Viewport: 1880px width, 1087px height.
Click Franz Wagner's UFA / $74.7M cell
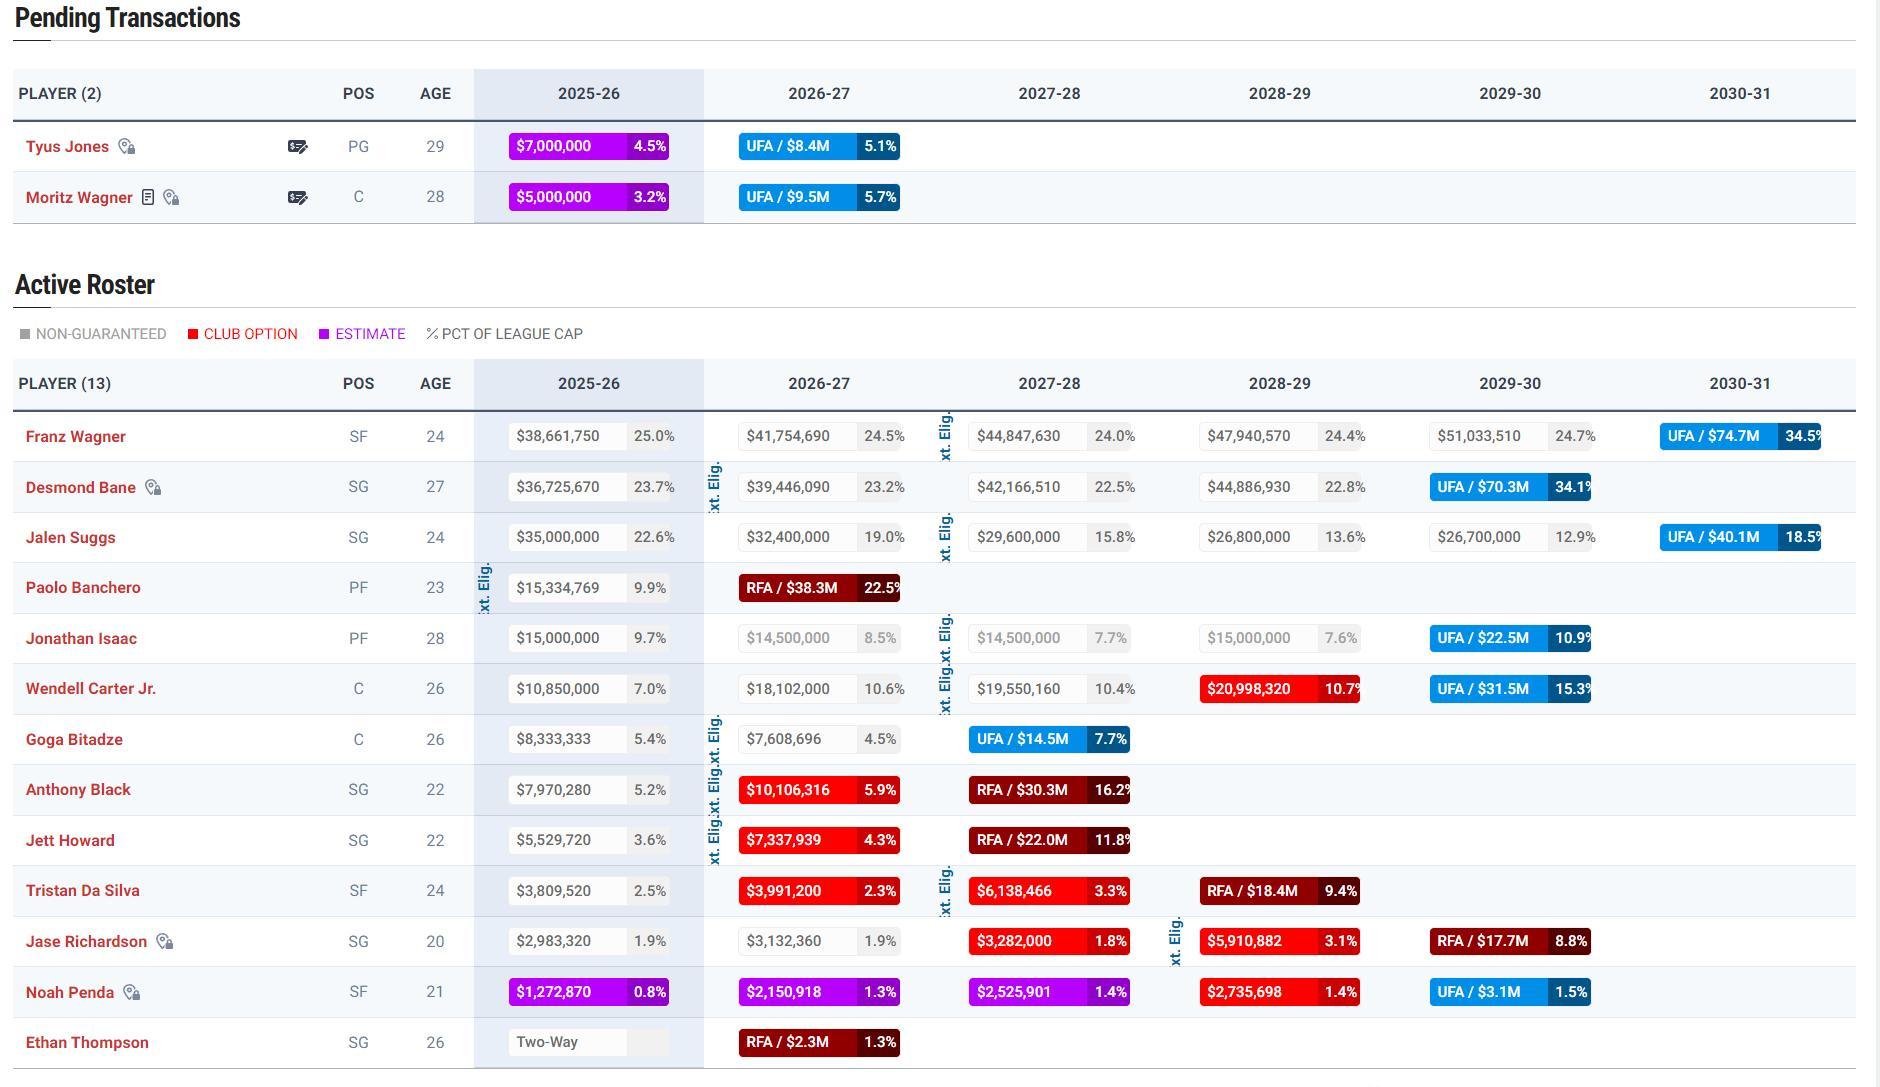click(1739, 437)
